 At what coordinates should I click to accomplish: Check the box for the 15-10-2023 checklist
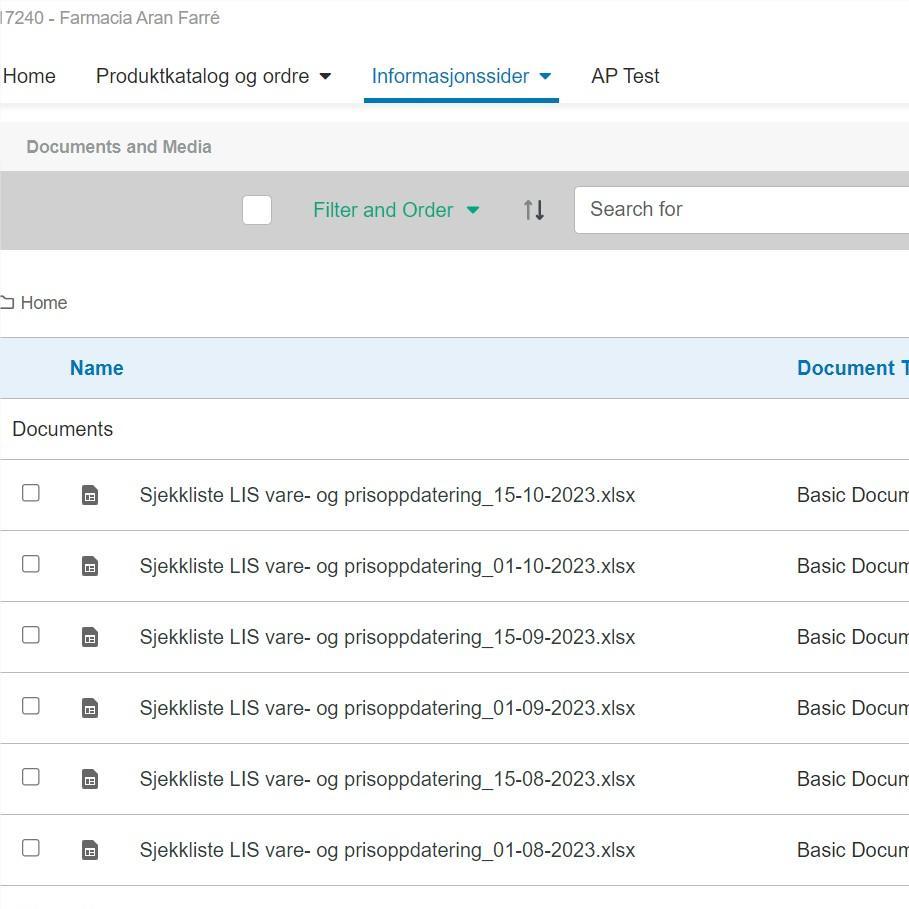coord(31,493)
